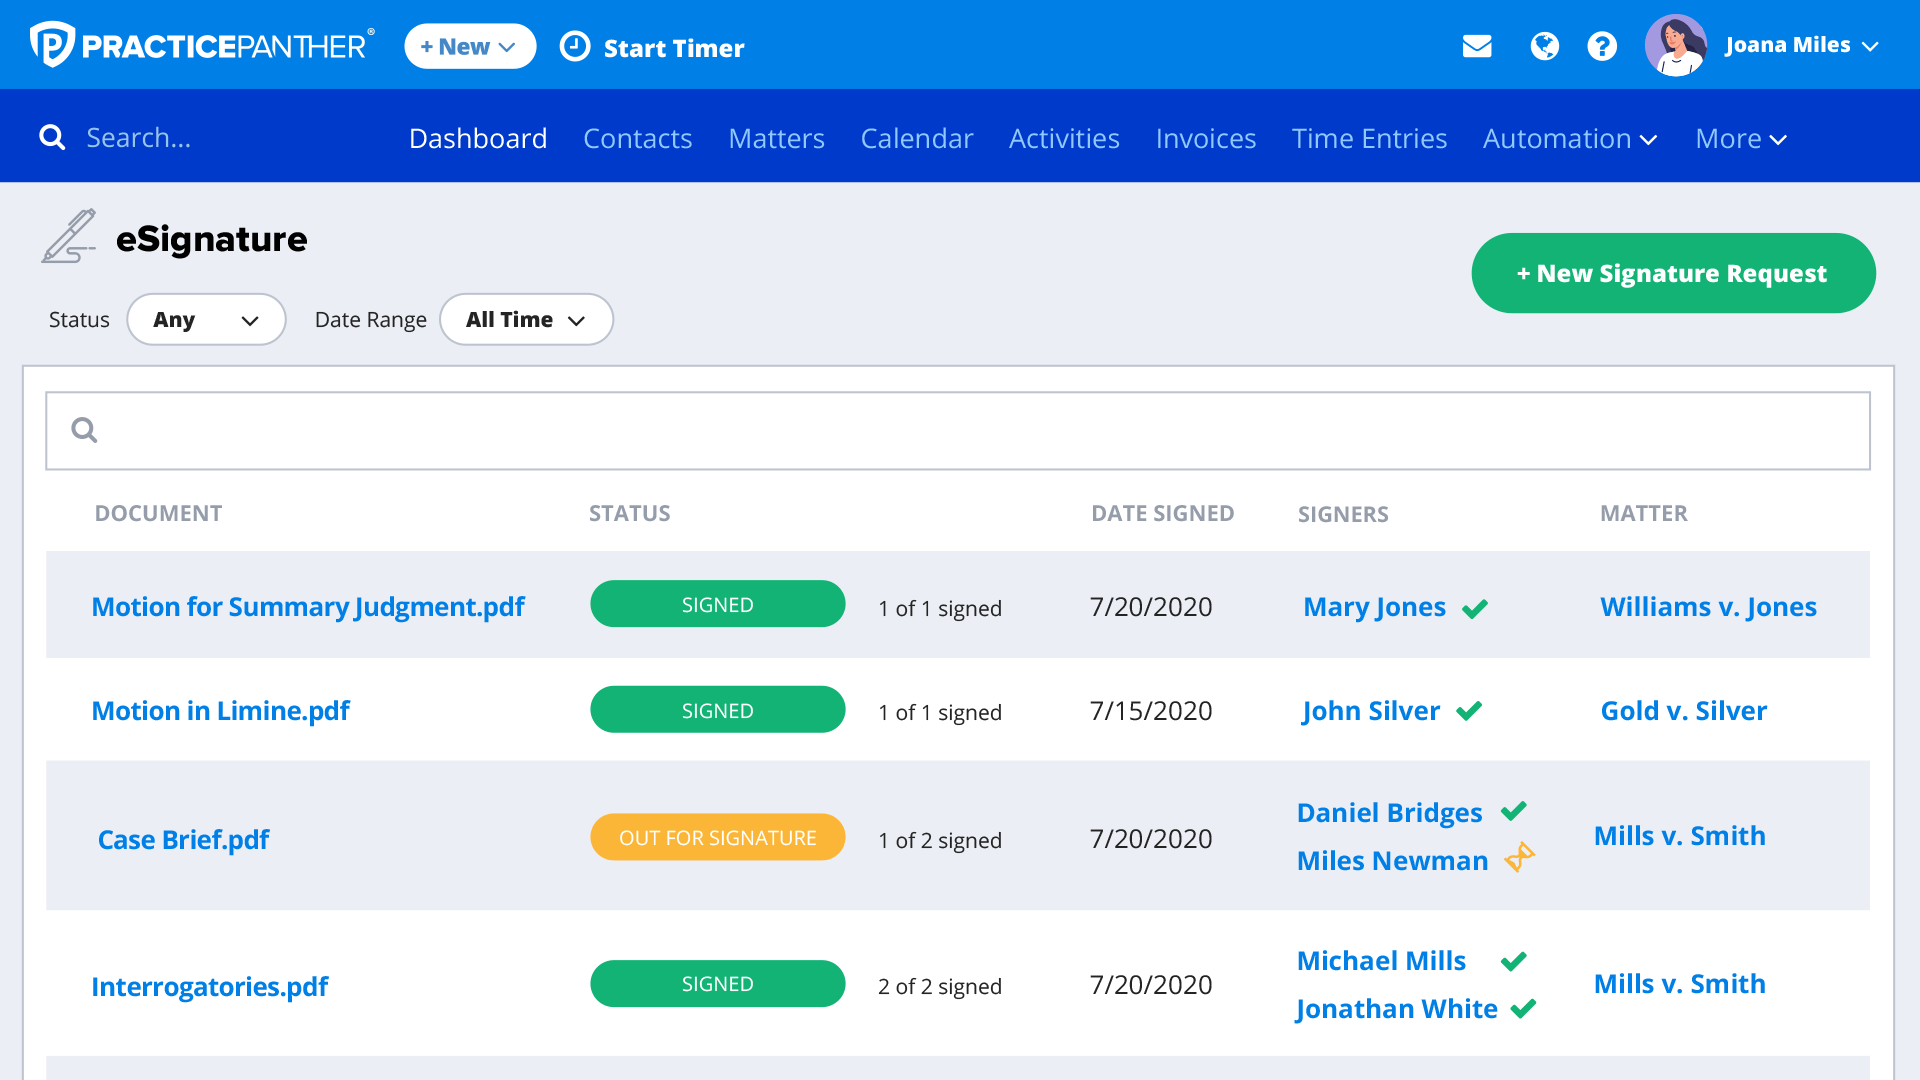Click the magnifier icon beside Search
The image size is (1920, 1080).
pos(52,138)
